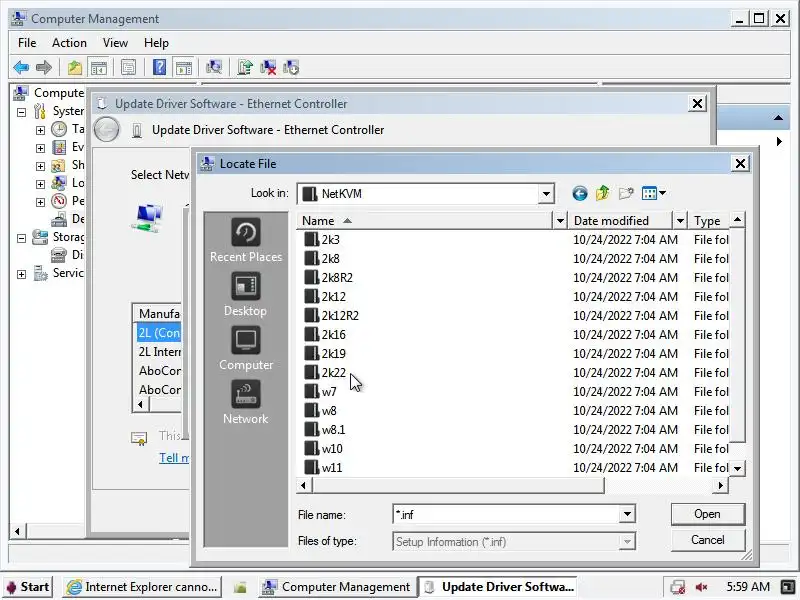800x600 pixels.
Task: Click the muted volume tray icon
Action: 702,587
